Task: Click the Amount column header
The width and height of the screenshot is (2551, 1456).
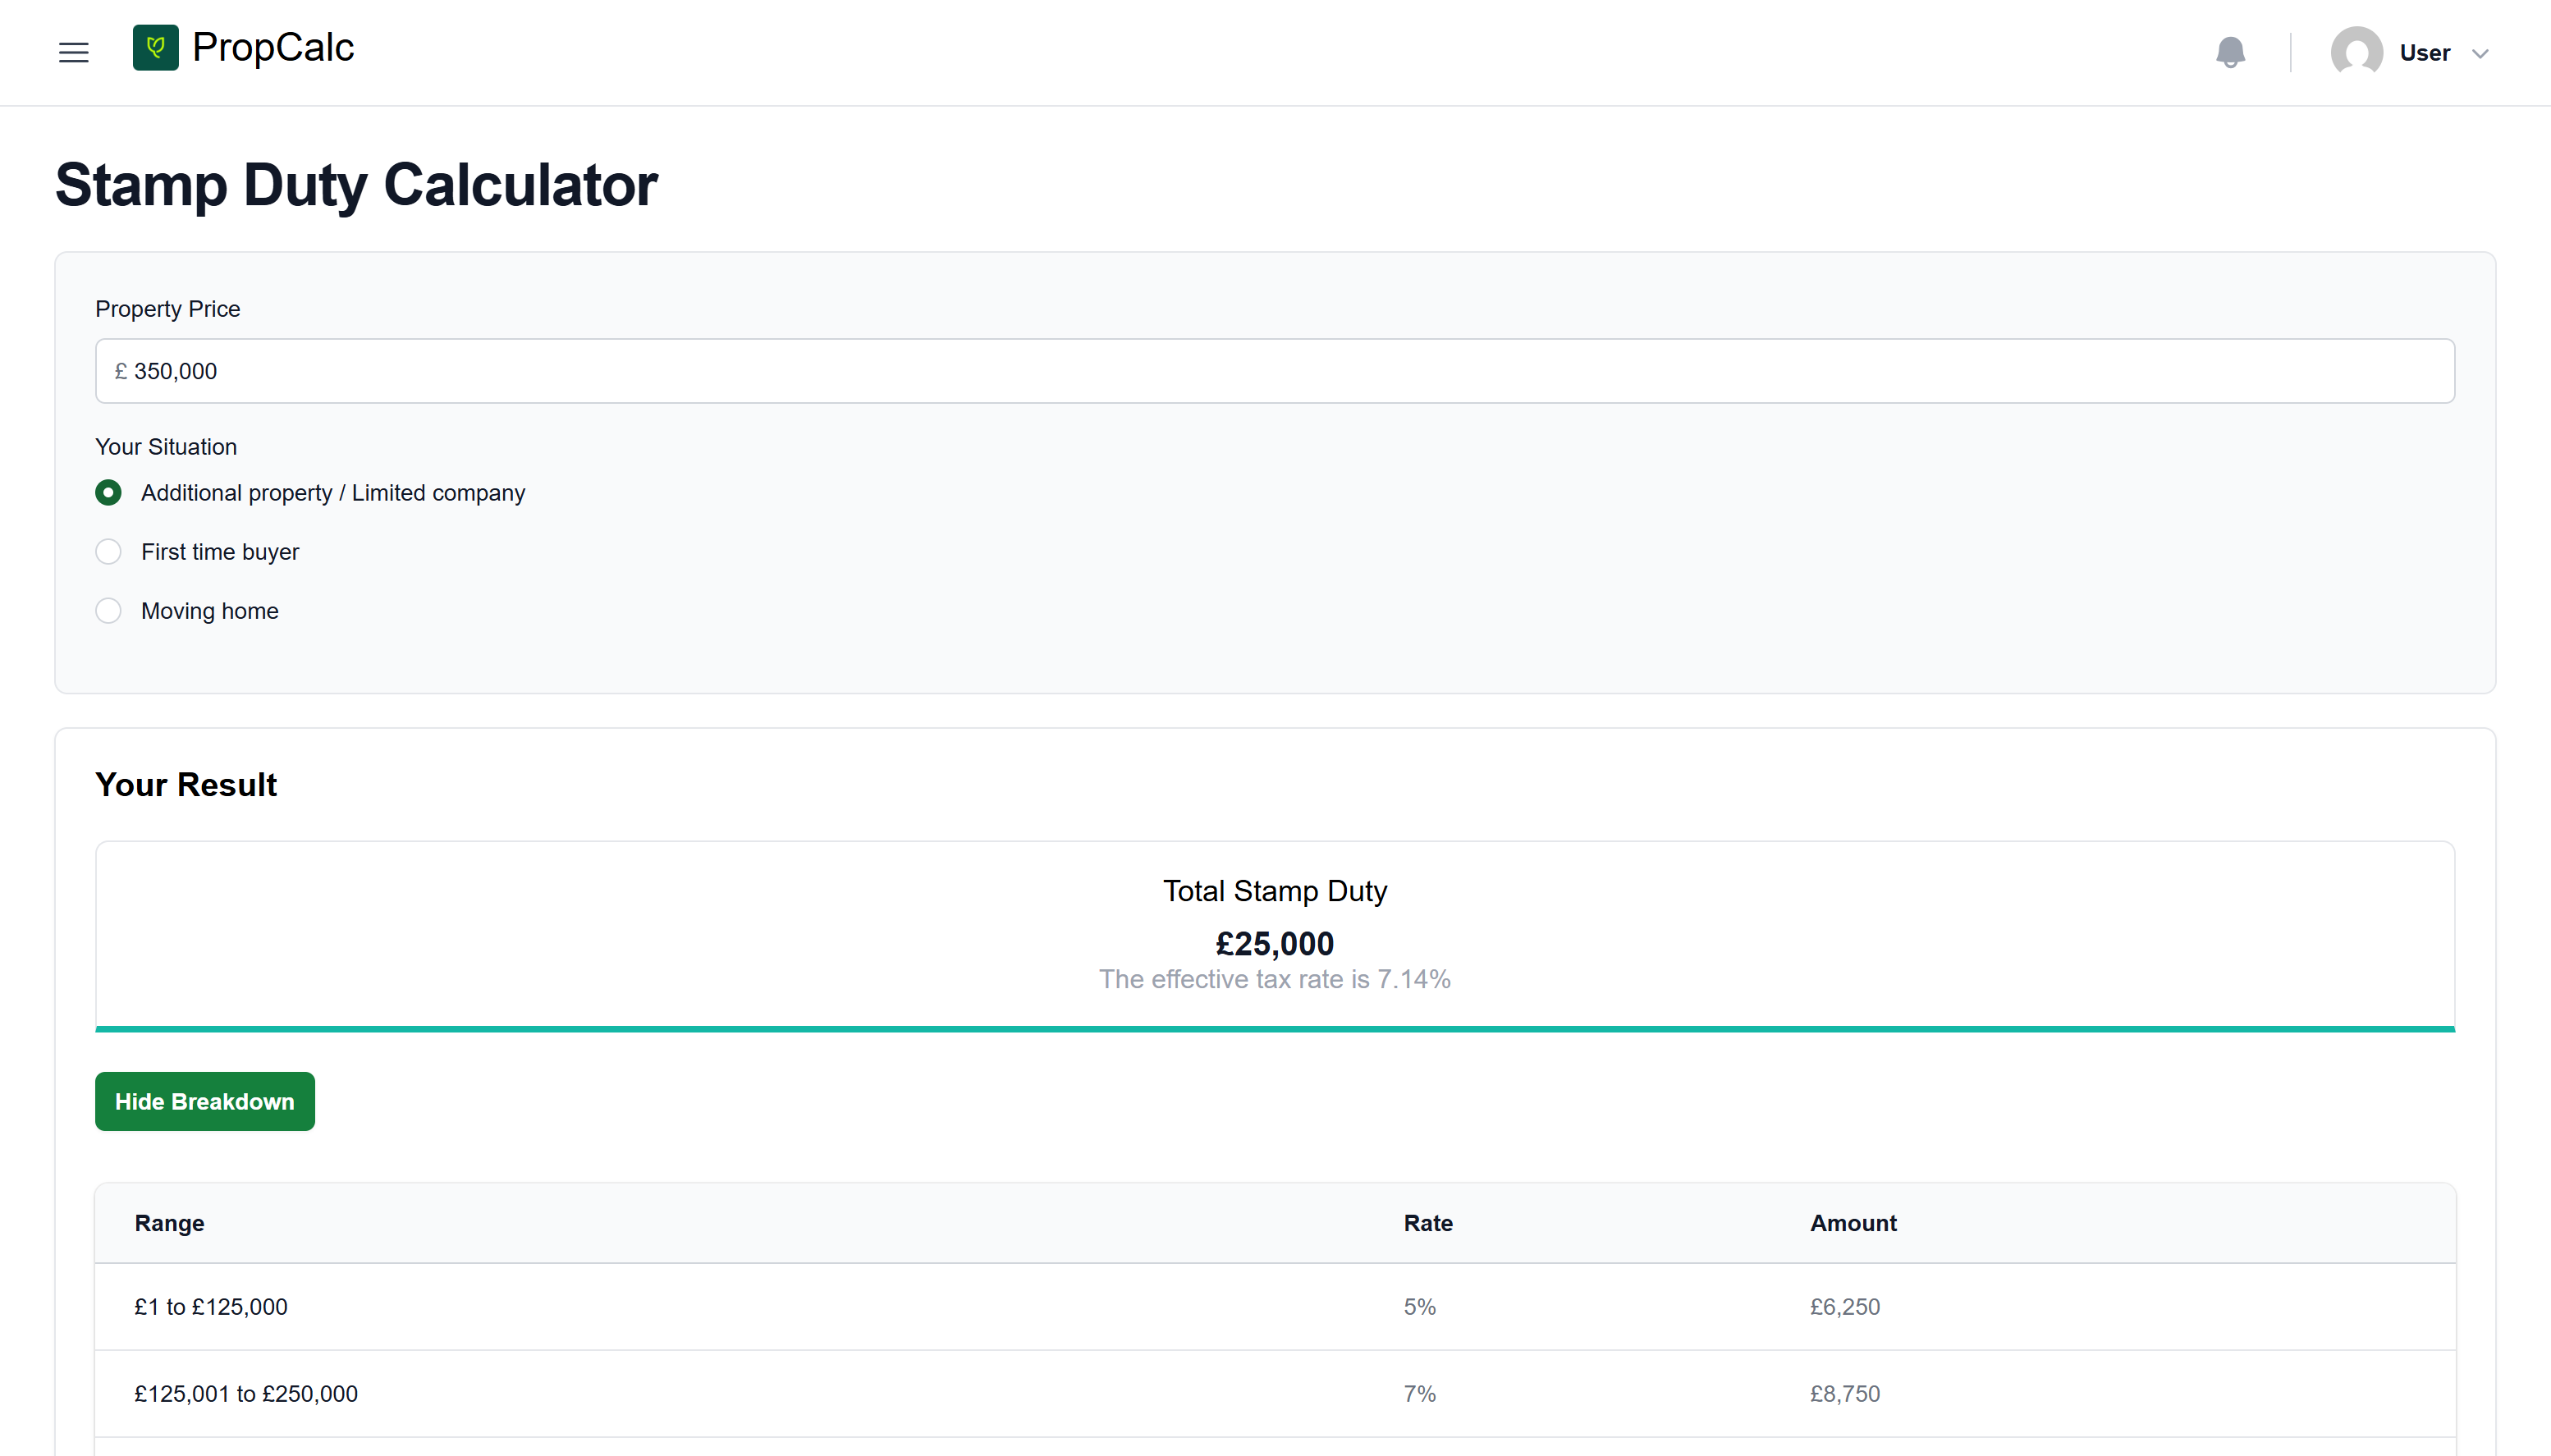Action: (1852, 1223)
